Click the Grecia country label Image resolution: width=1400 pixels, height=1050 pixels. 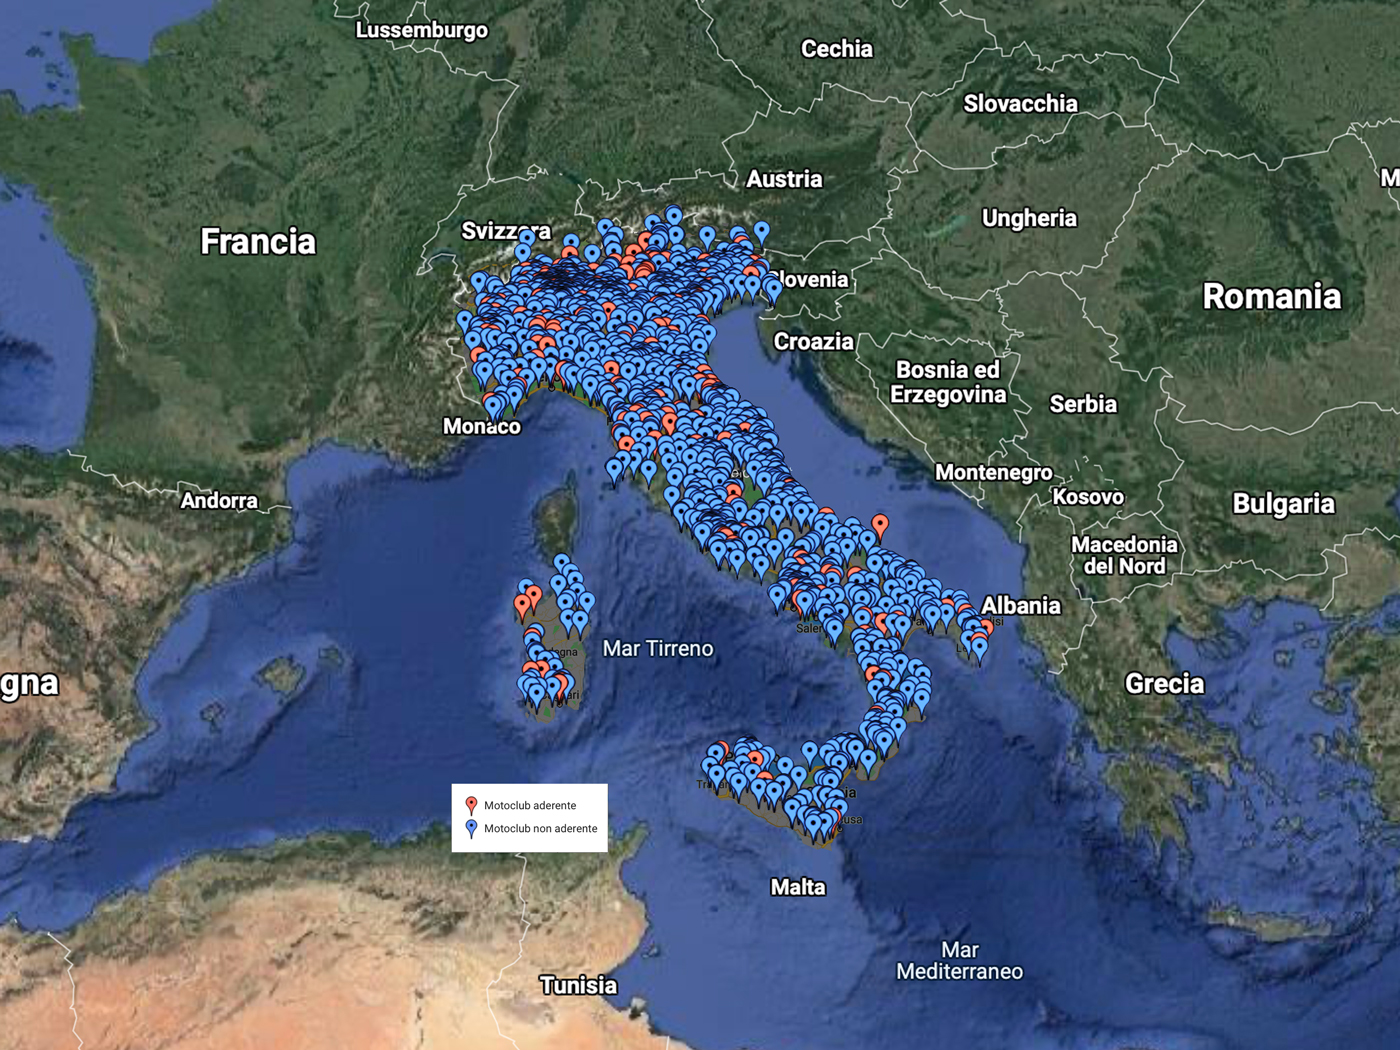tap(1164, 684)
